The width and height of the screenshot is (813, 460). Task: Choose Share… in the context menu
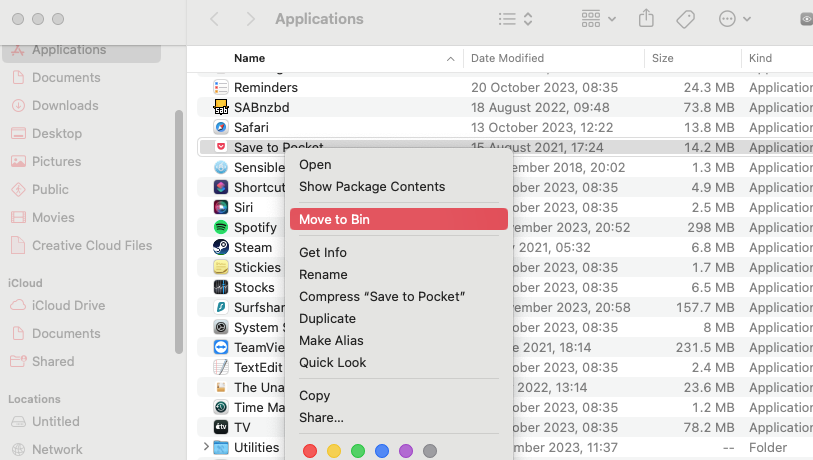(x=398, y=417)
